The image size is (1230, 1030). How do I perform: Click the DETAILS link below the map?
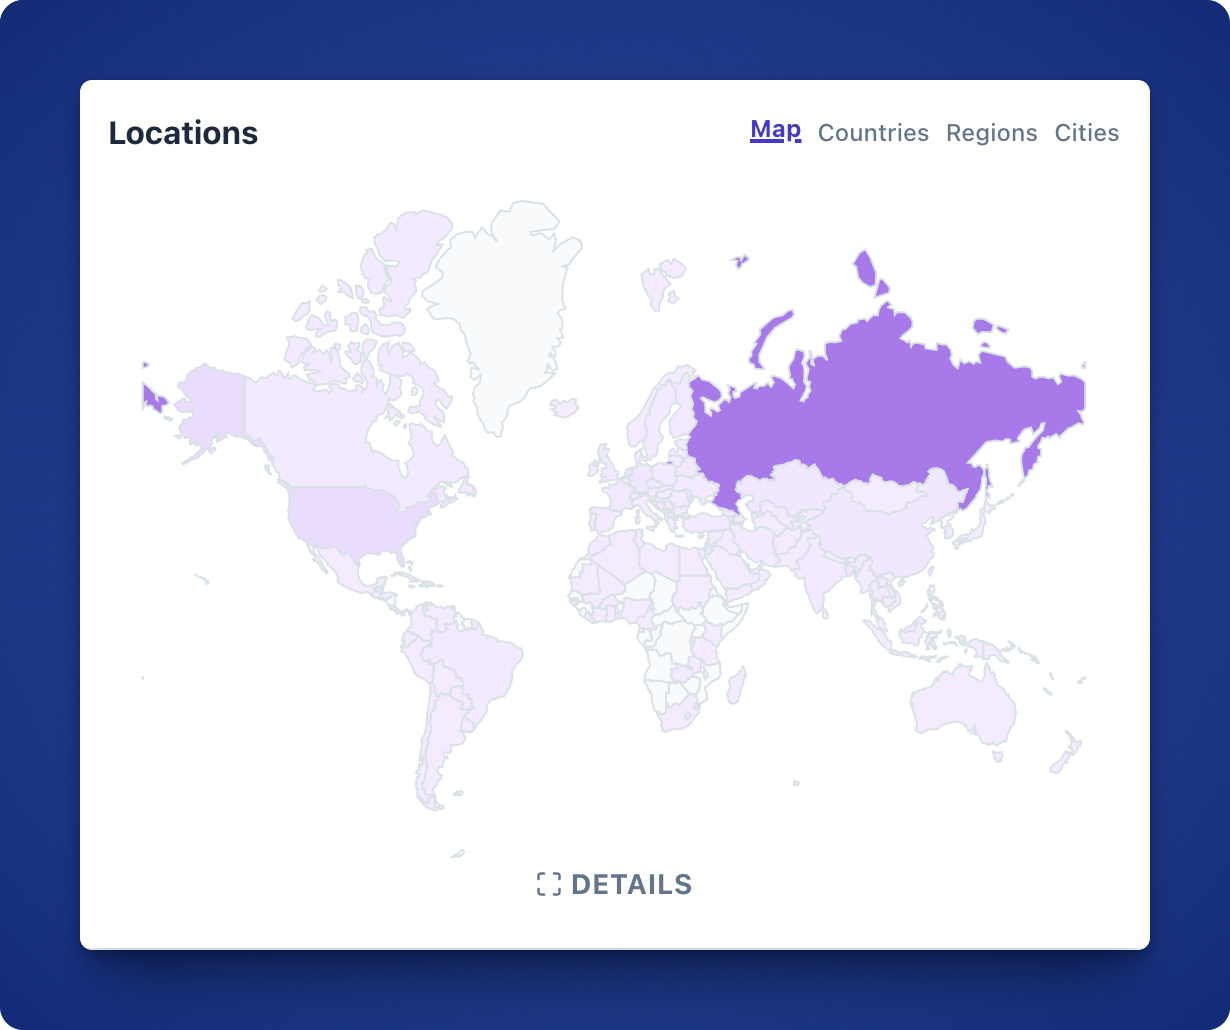[x=614, y=884]
